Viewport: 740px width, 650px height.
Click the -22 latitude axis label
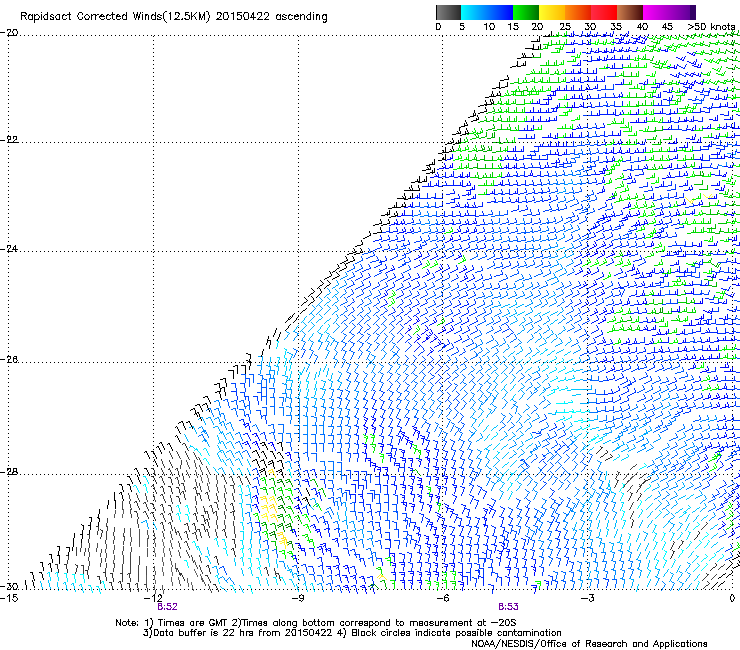9,140
